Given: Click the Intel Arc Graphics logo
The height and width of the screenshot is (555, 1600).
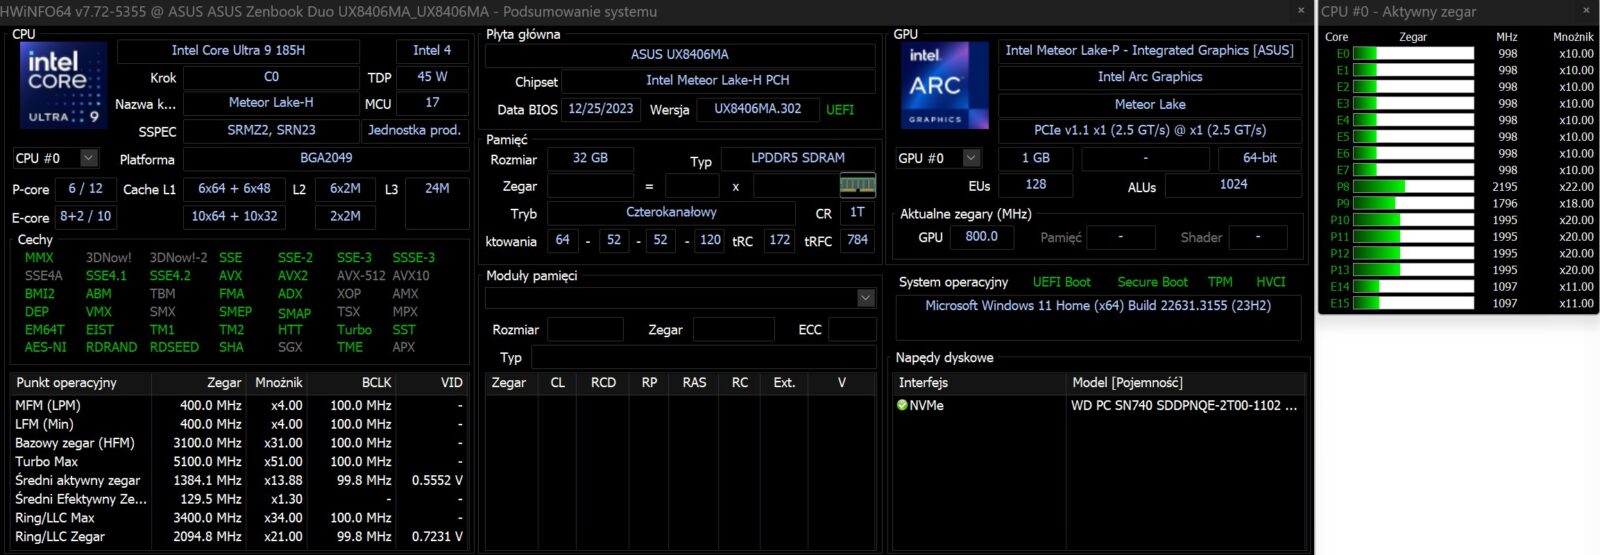Looking at the screenshot, I should click(x=935, y=85).
